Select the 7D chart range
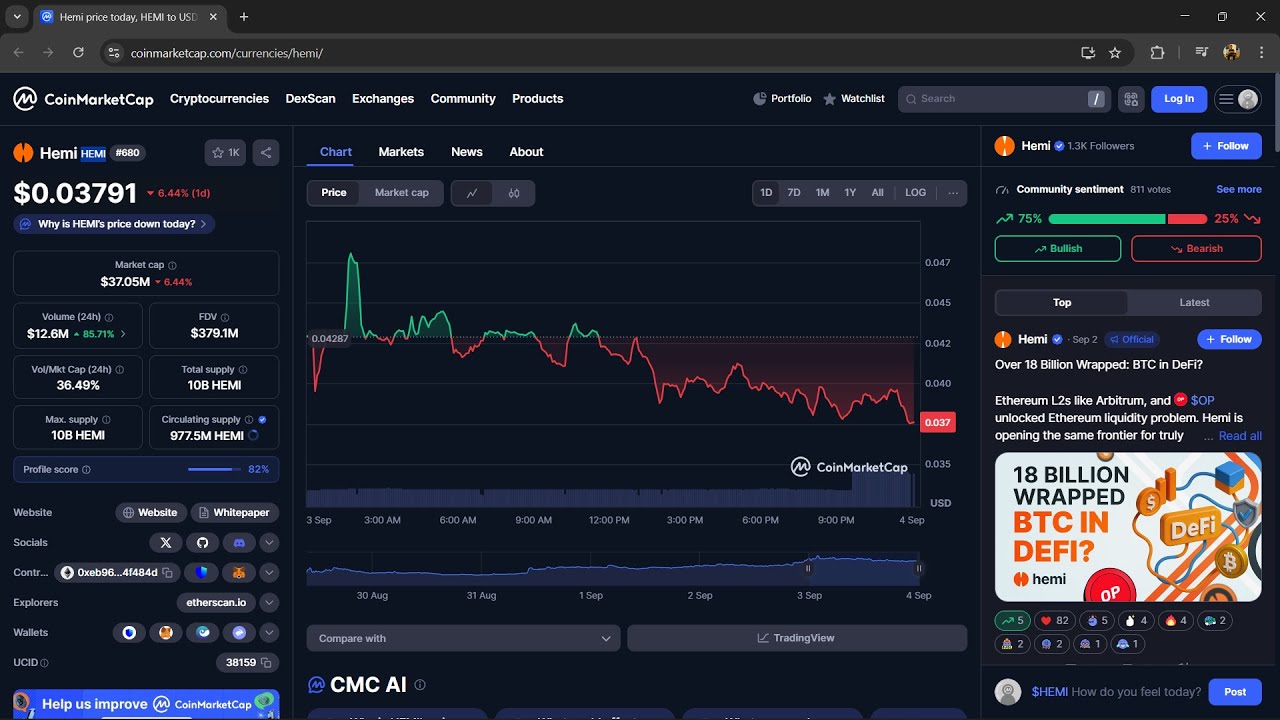Image resolution: width=1280 pixels, height=720 pixels. [794, 193]
